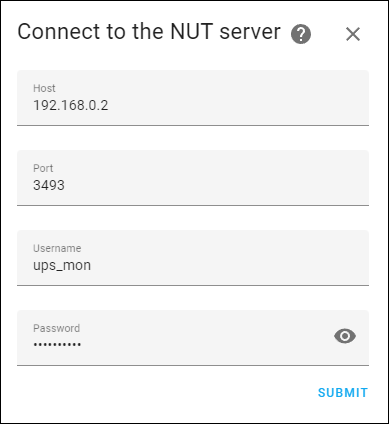
Task: Focus the Password input field
Action: click(193, 338)
